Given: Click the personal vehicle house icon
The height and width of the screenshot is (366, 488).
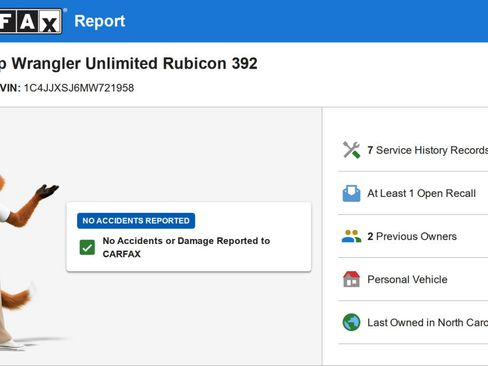Looking at the screenshot, I should click(351, 279).
